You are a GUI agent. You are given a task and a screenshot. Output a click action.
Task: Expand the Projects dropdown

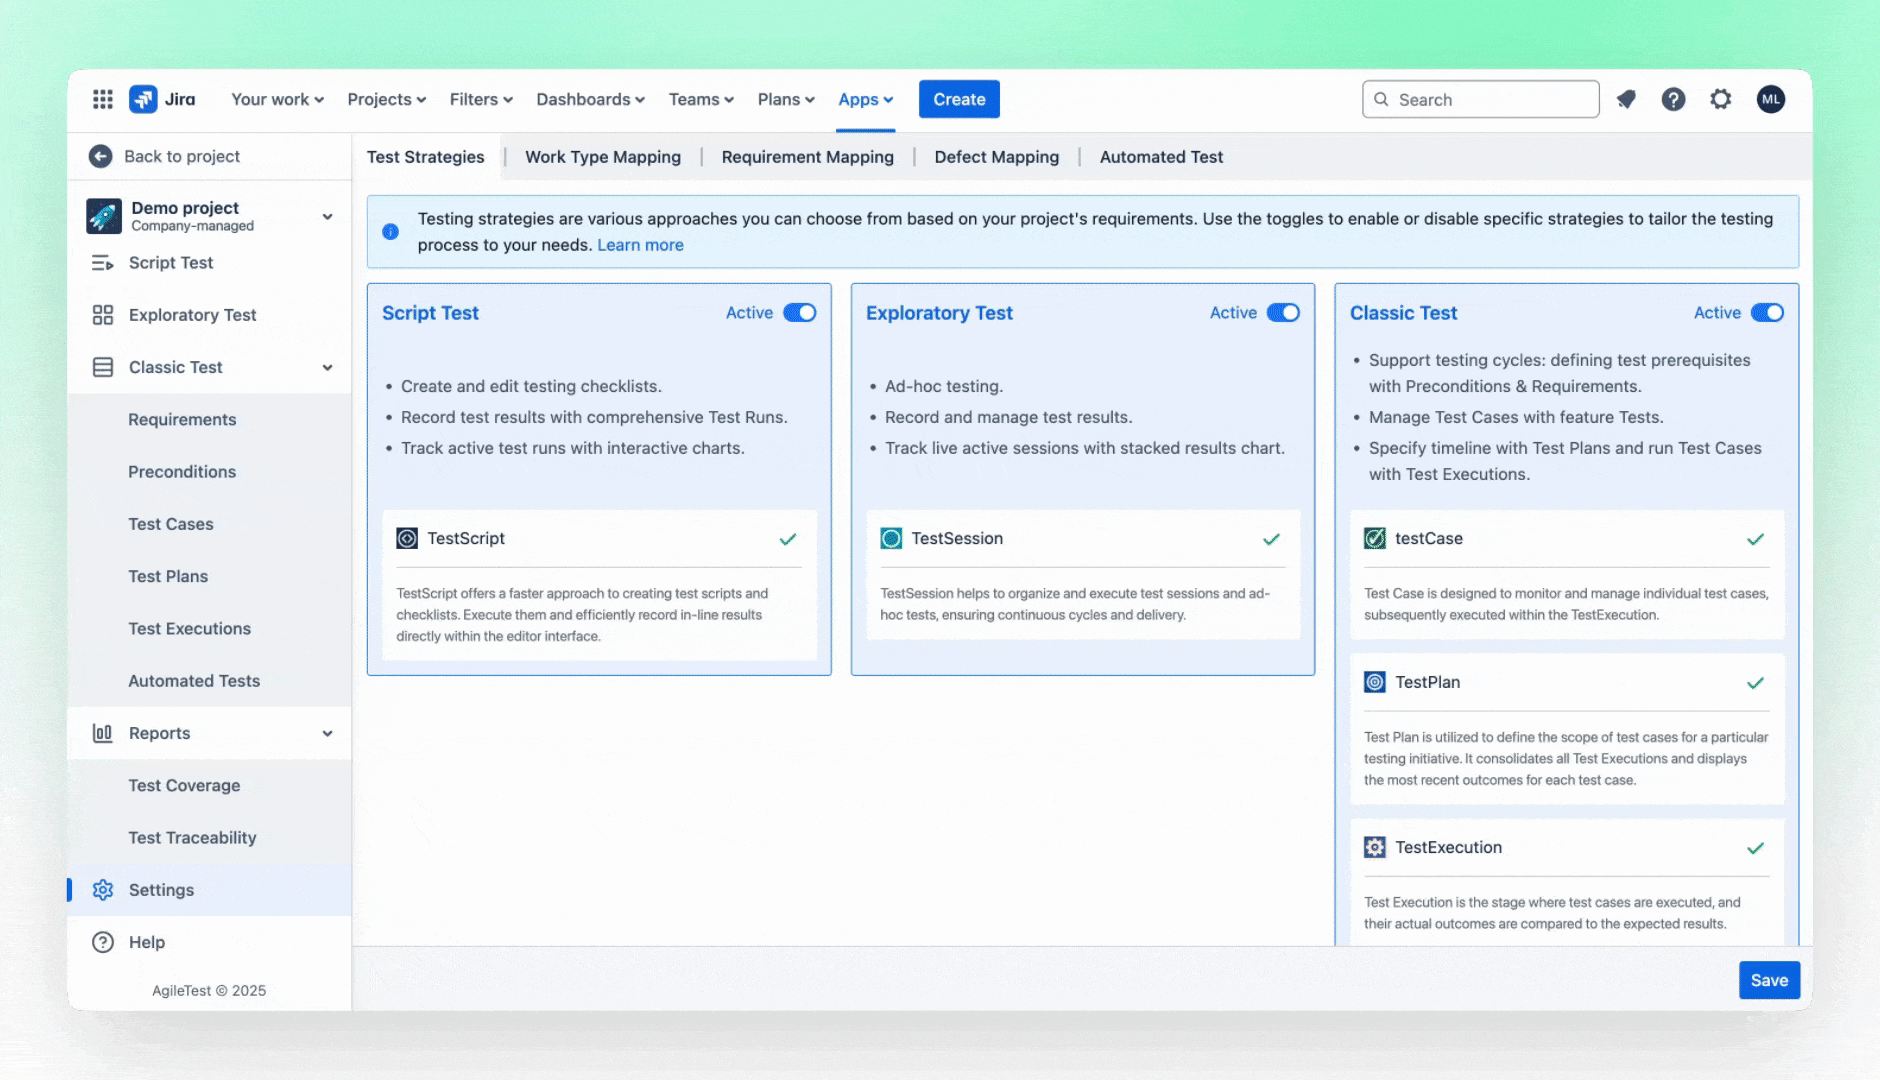point(386,99)
